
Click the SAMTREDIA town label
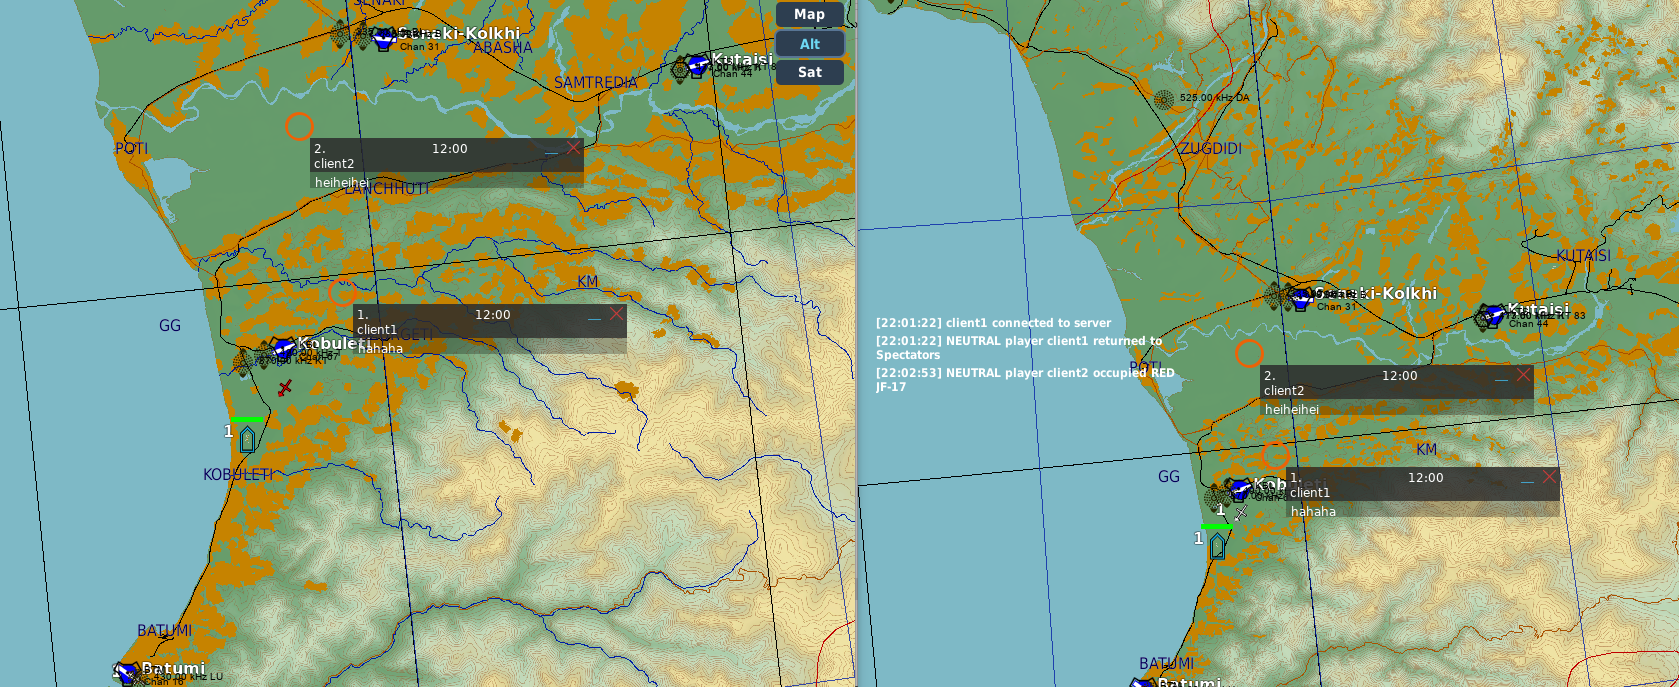tap(596, 83)
